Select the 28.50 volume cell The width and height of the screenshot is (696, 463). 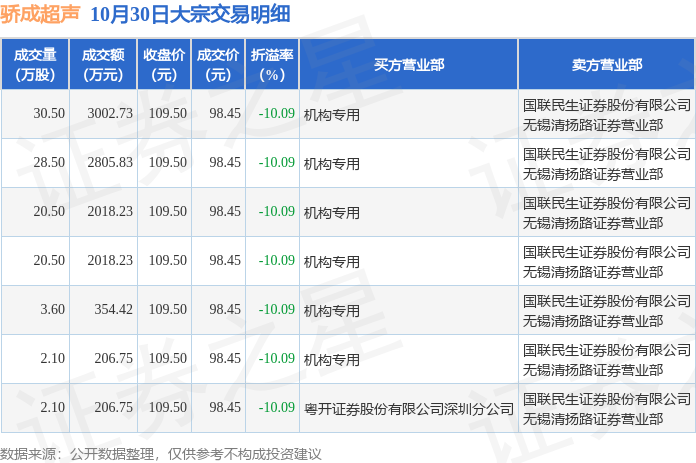tap(49, 163)
